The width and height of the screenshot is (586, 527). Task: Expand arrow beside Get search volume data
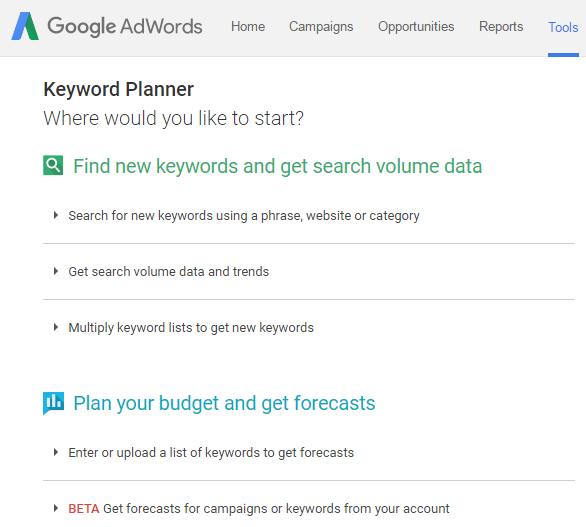click(x=56, y=271)
